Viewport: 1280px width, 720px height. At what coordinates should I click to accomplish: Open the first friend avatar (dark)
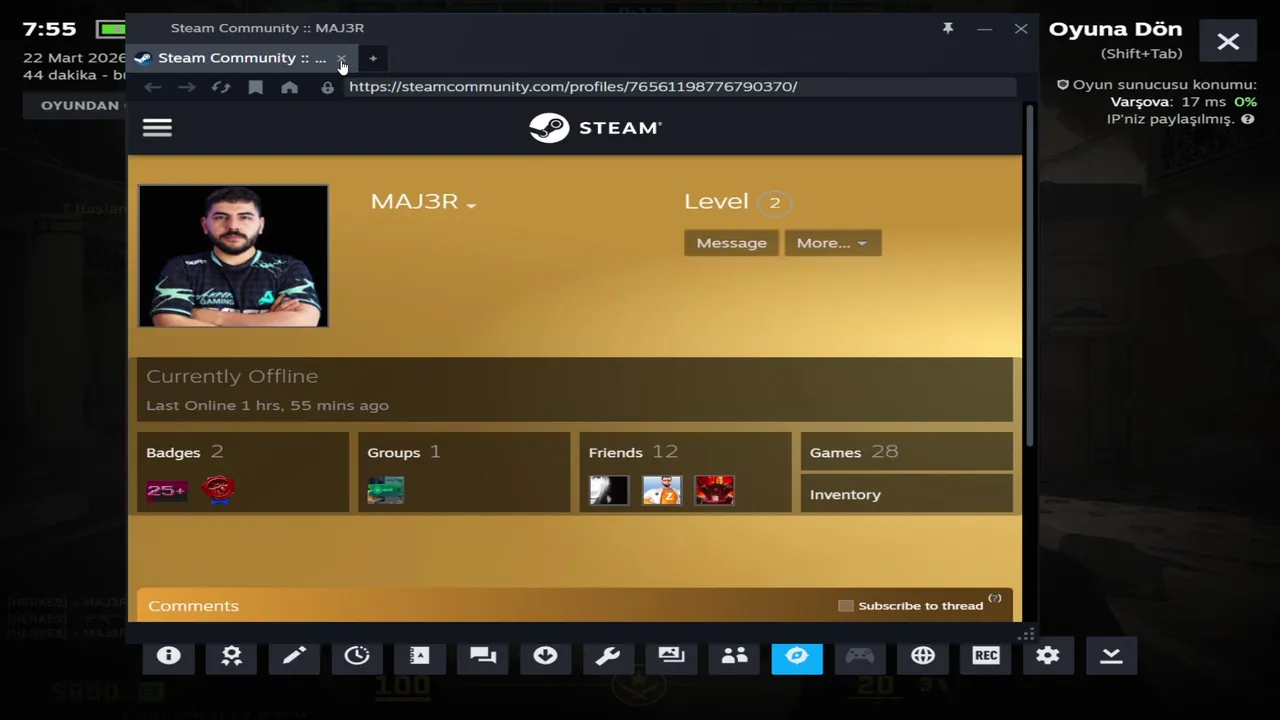[609, 490]
